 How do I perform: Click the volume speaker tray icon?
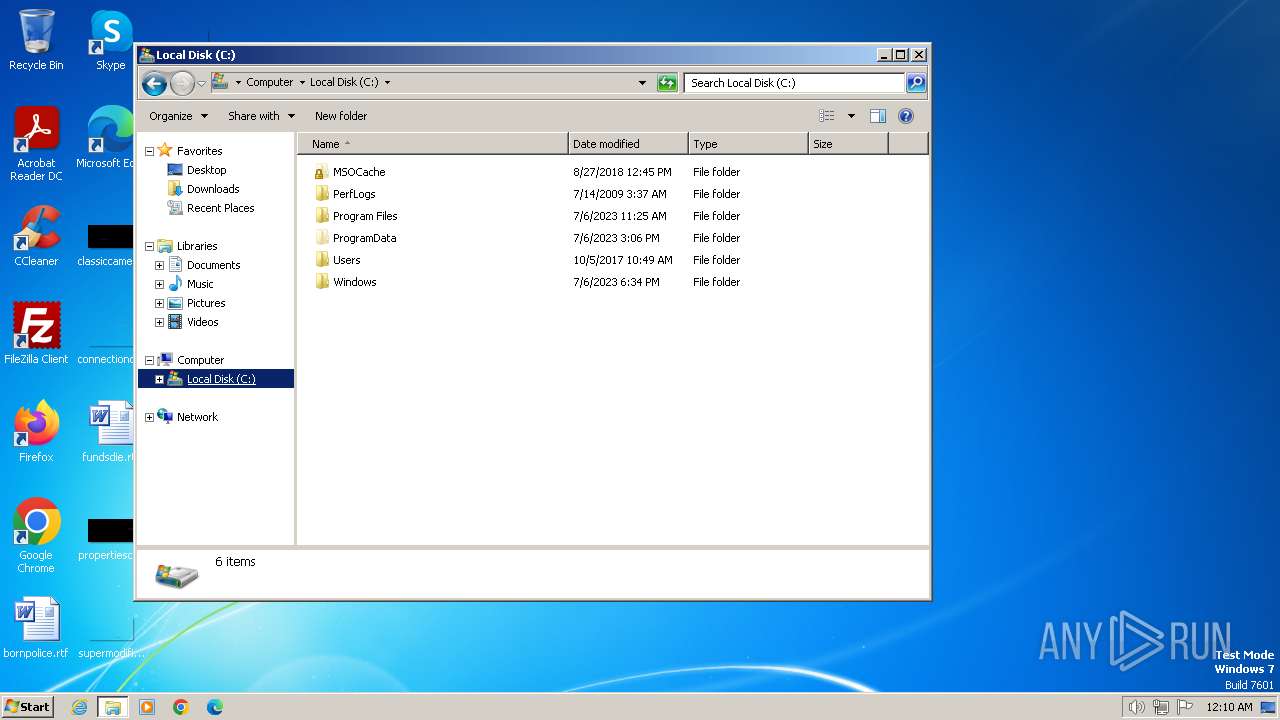[x=1136, y=707]
